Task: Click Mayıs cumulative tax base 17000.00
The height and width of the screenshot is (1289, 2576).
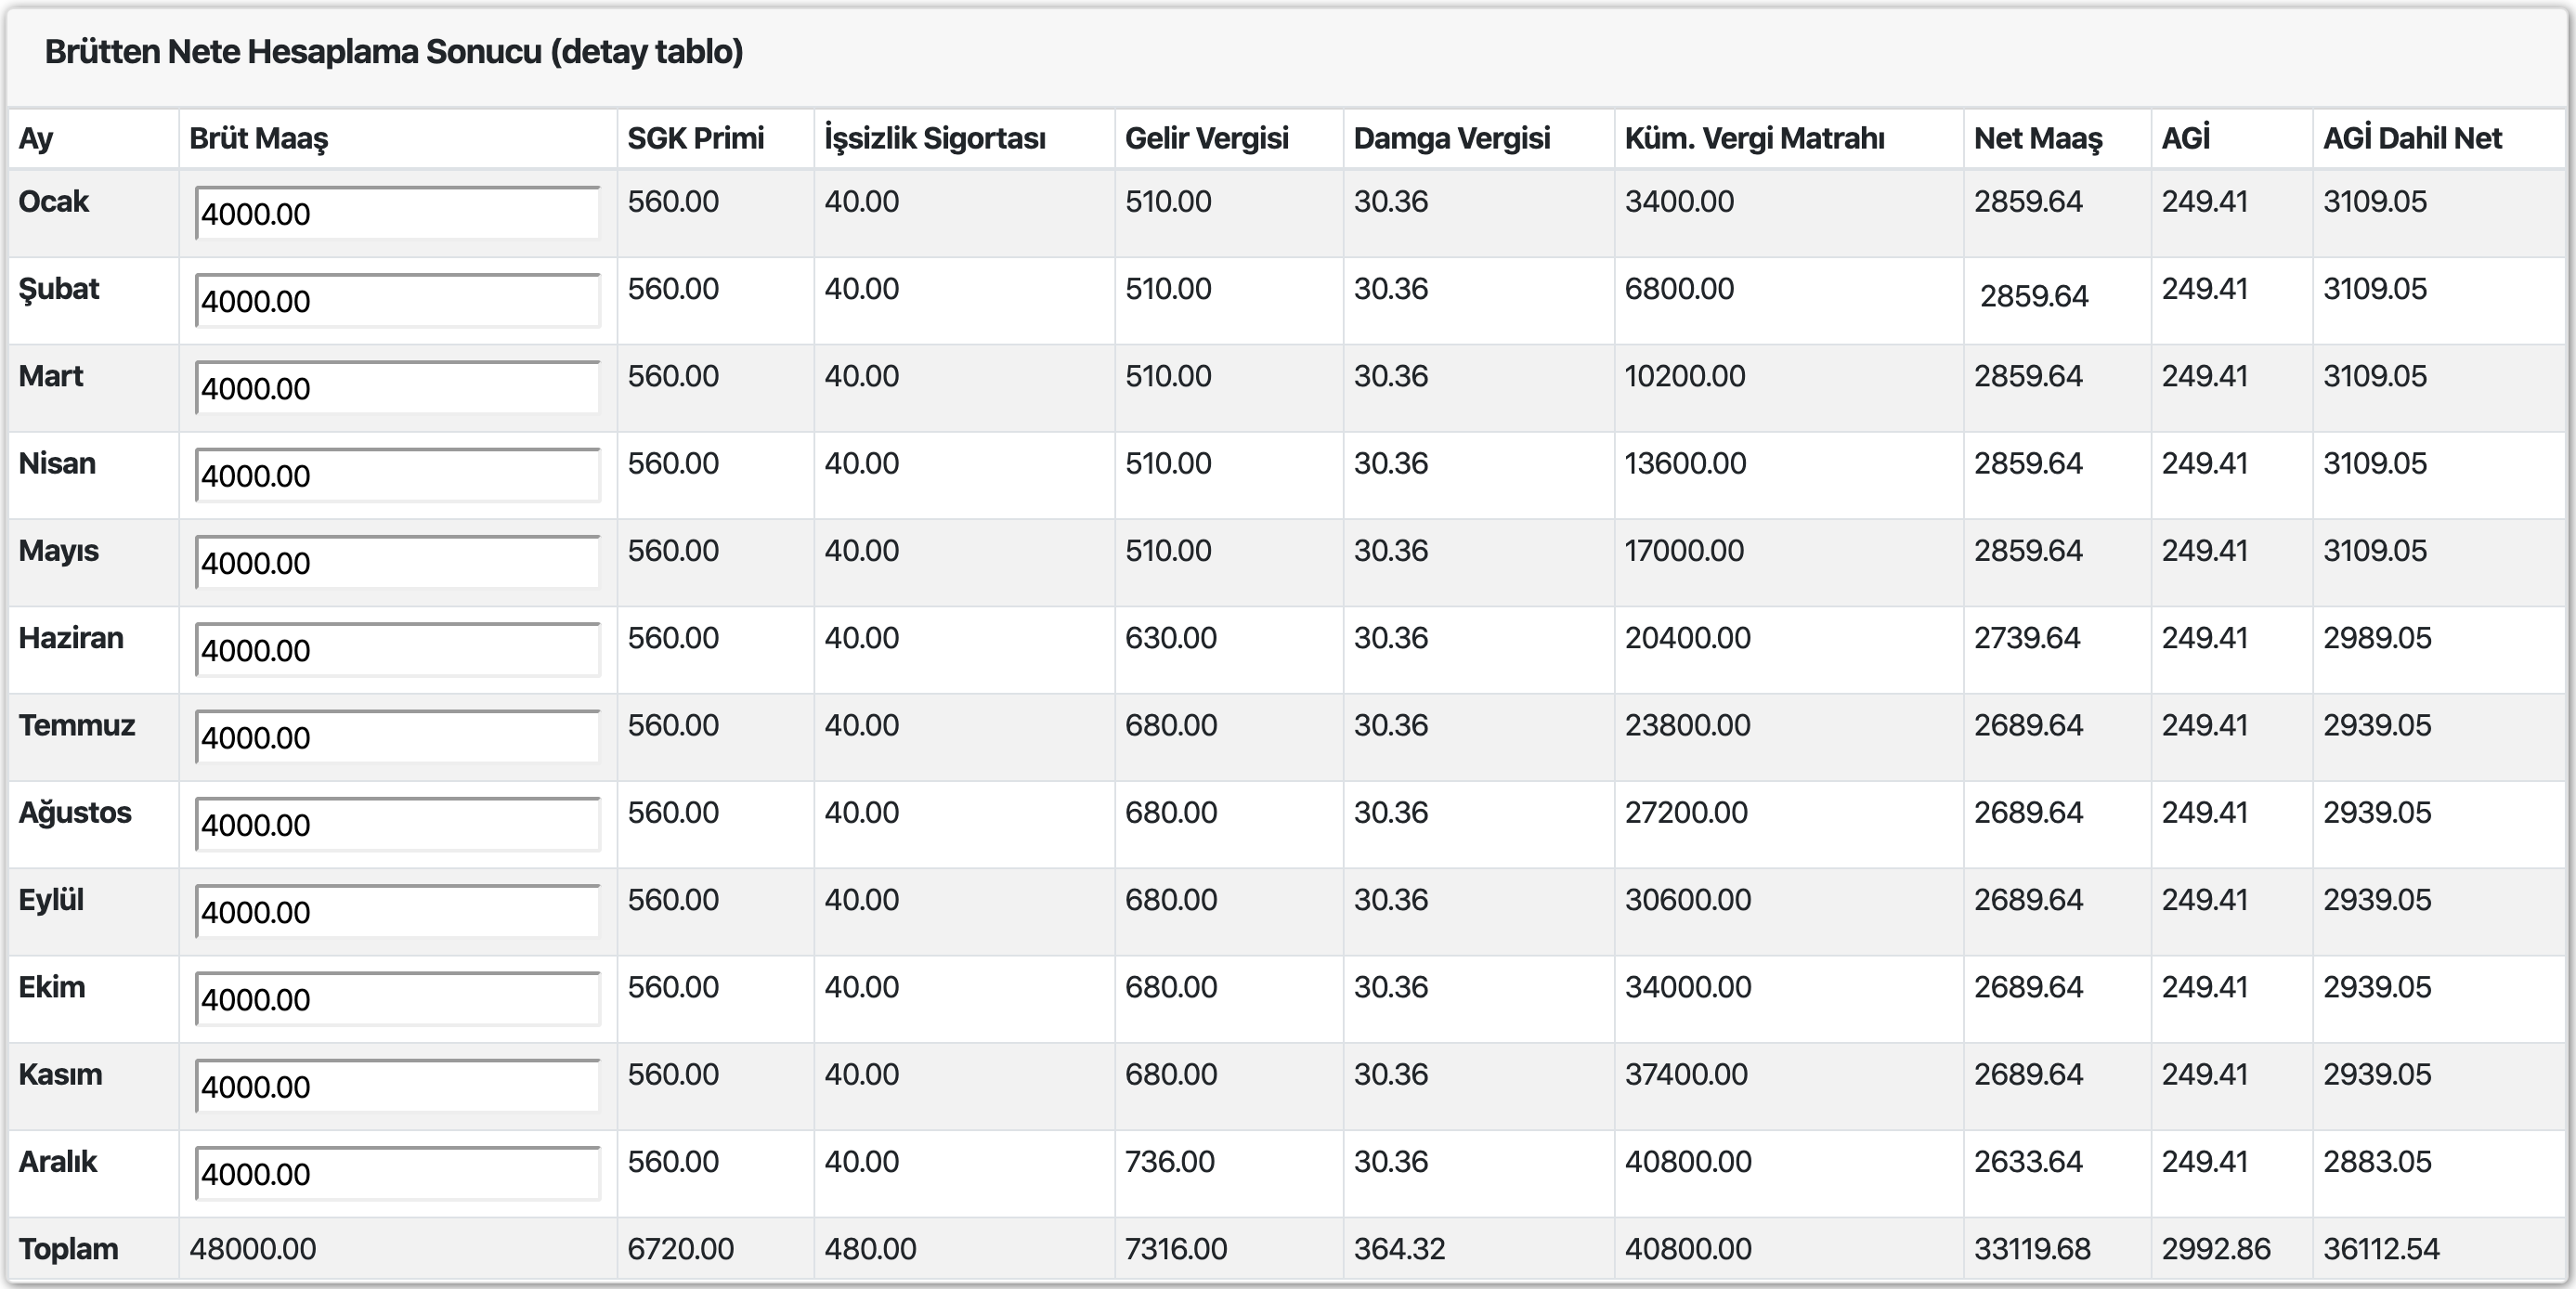Action: click(1684, 551)
